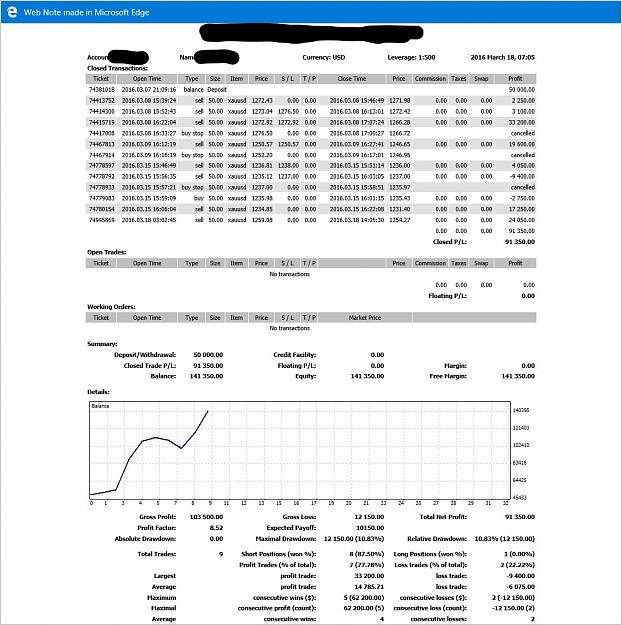Click the "Deposit/Withdrawal:" label
622x625 pixels.
(x=145, y=355)
